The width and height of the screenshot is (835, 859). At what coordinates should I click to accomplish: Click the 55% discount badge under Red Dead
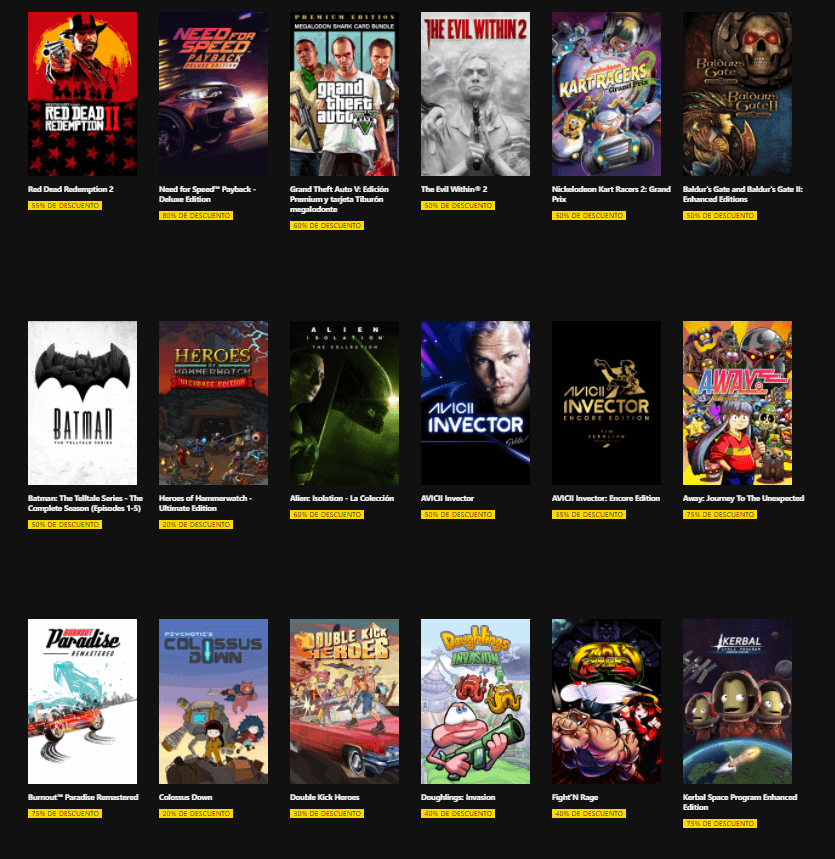point(65,205)
